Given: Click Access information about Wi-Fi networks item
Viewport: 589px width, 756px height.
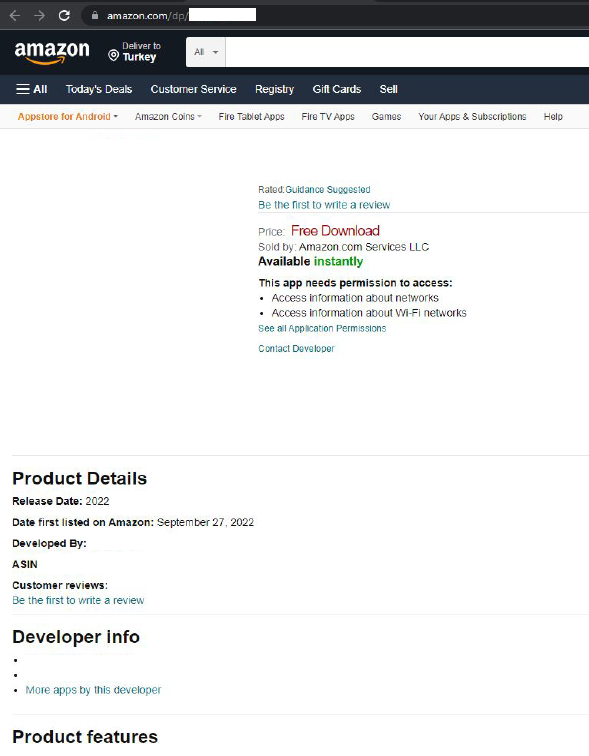Looking at the screenshot, I should coord(369,313).
